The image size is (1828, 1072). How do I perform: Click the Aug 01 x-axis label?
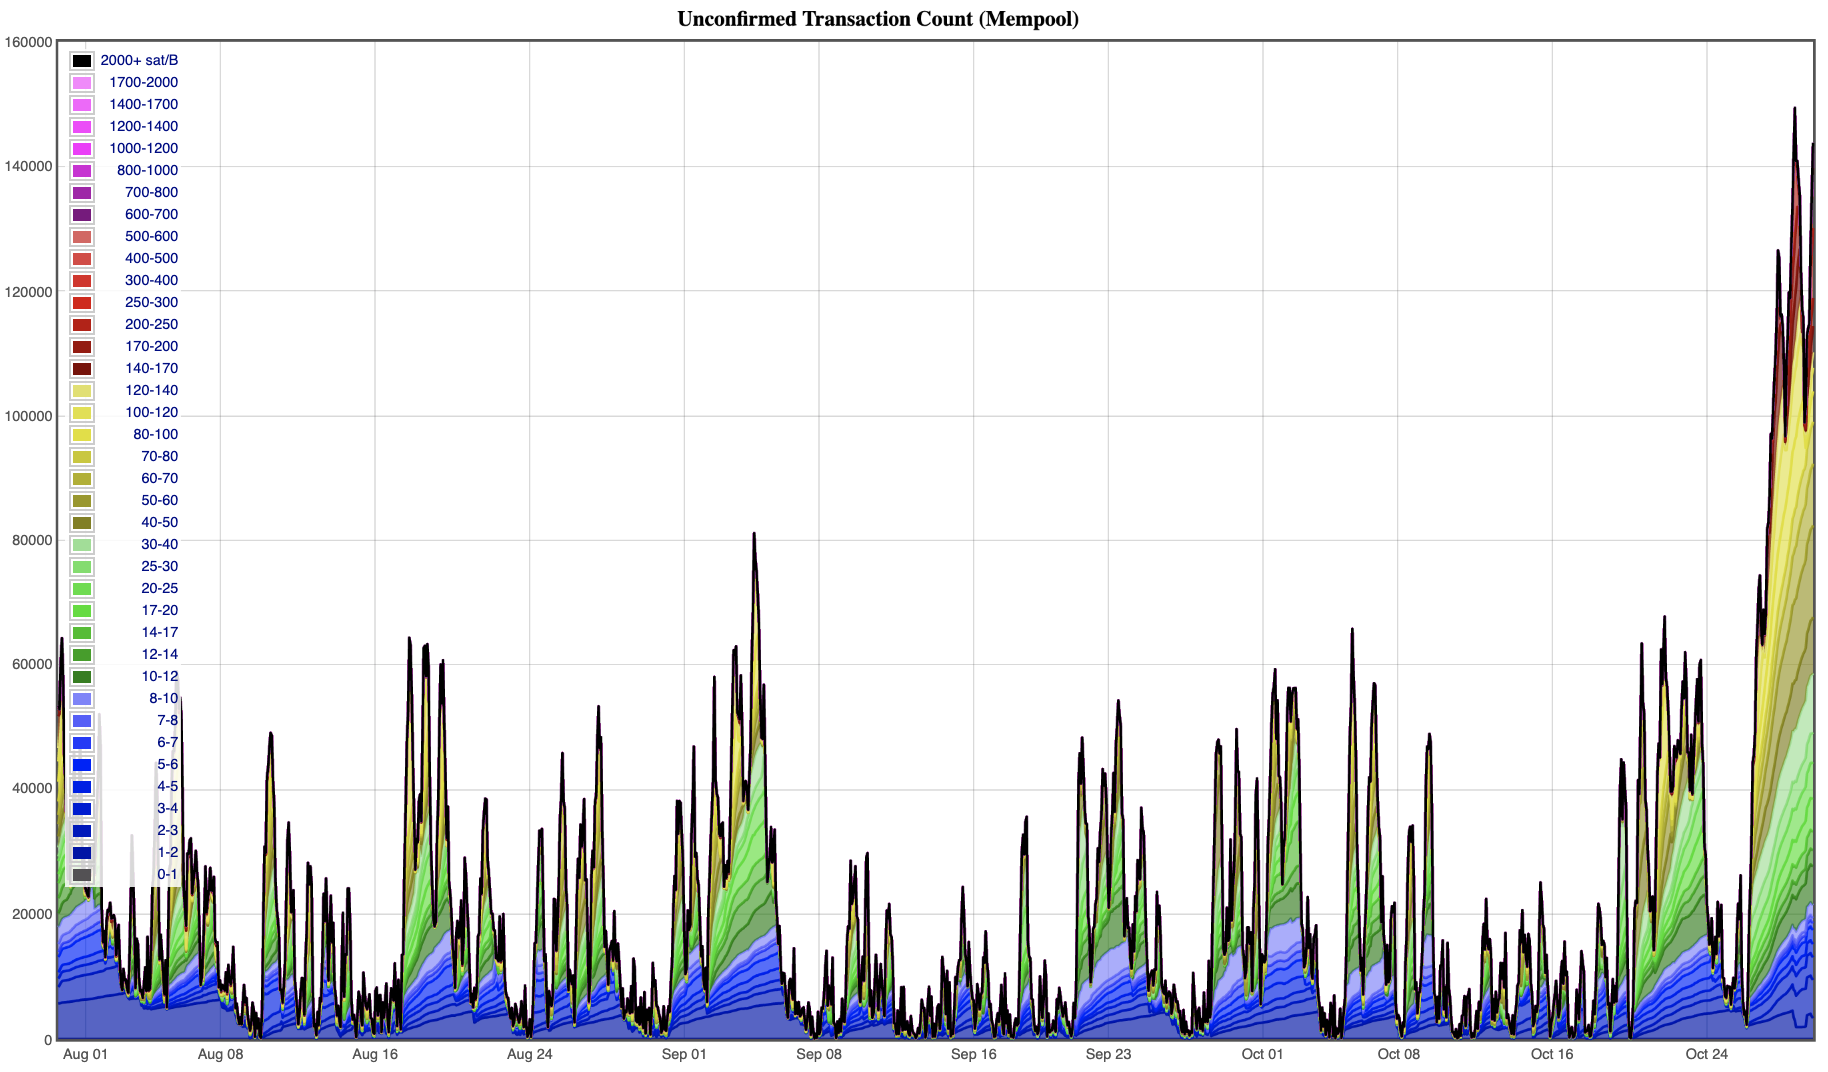click(x=85, y=1054)
